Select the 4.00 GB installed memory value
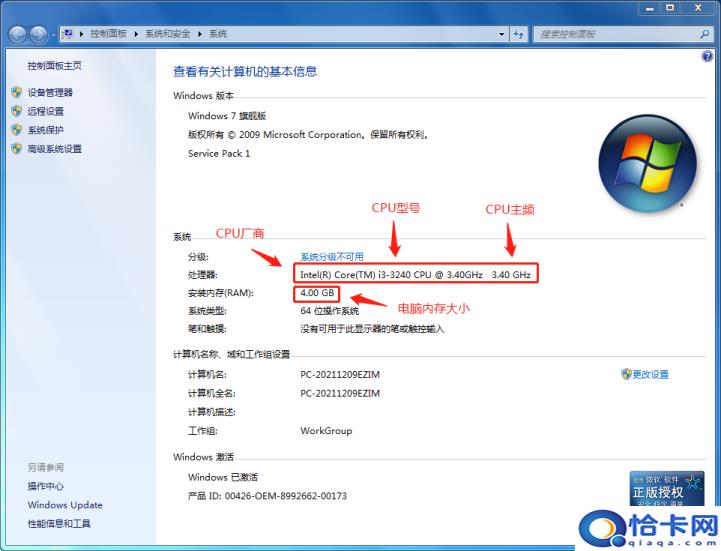The width and height of the screenshot is (721, 551). pyautogui.click(x=317, y=293)
